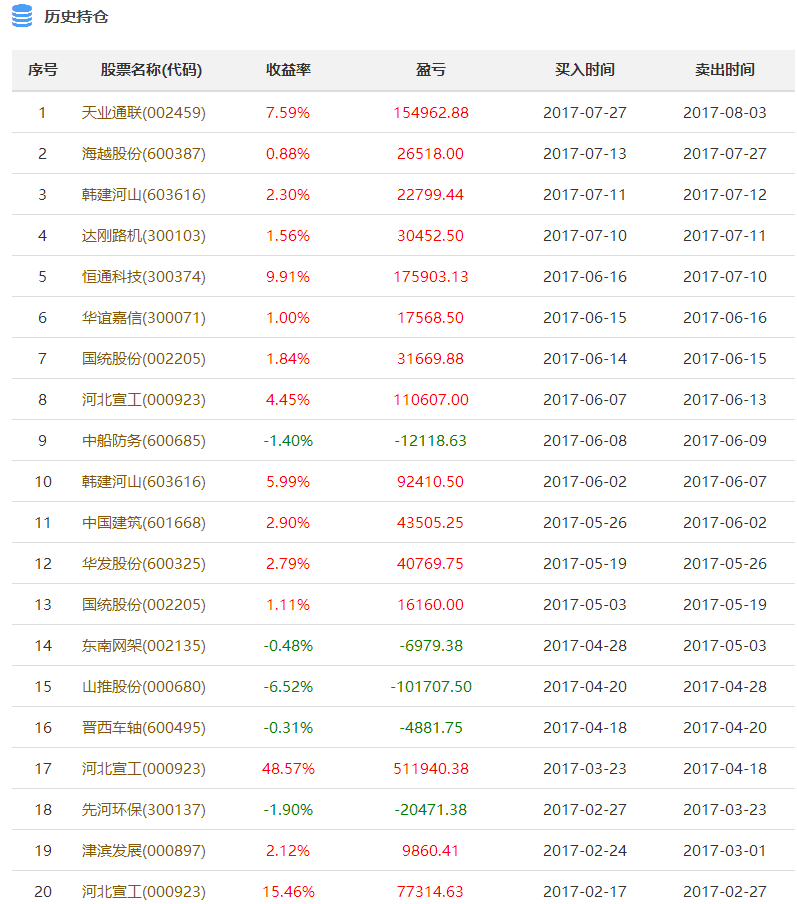Open stock 津滨发展(000897)
This screenshot has width=797, height=904.
(x=143, y=849)
